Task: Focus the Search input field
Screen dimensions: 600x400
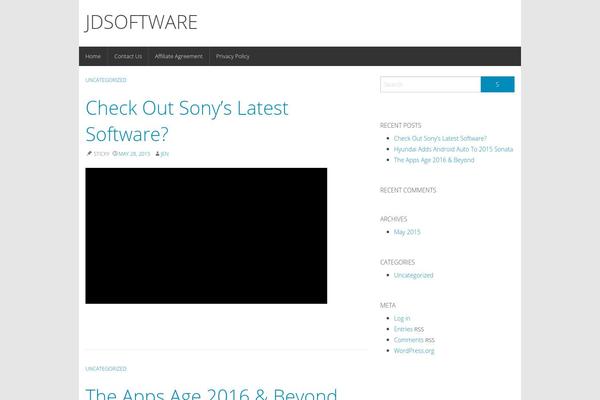Action: (x=430, y=85)
